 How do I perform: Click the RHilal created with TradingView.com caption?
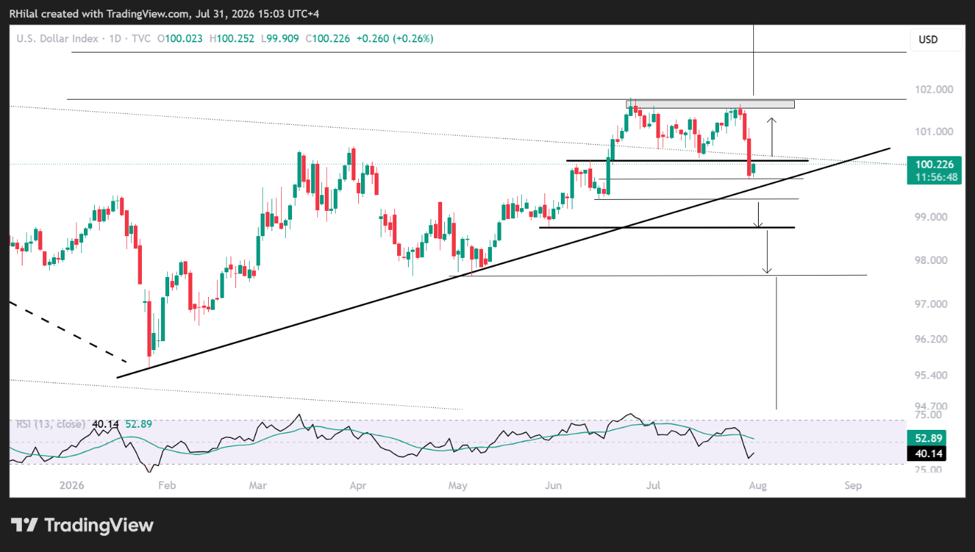click(164, 14)
